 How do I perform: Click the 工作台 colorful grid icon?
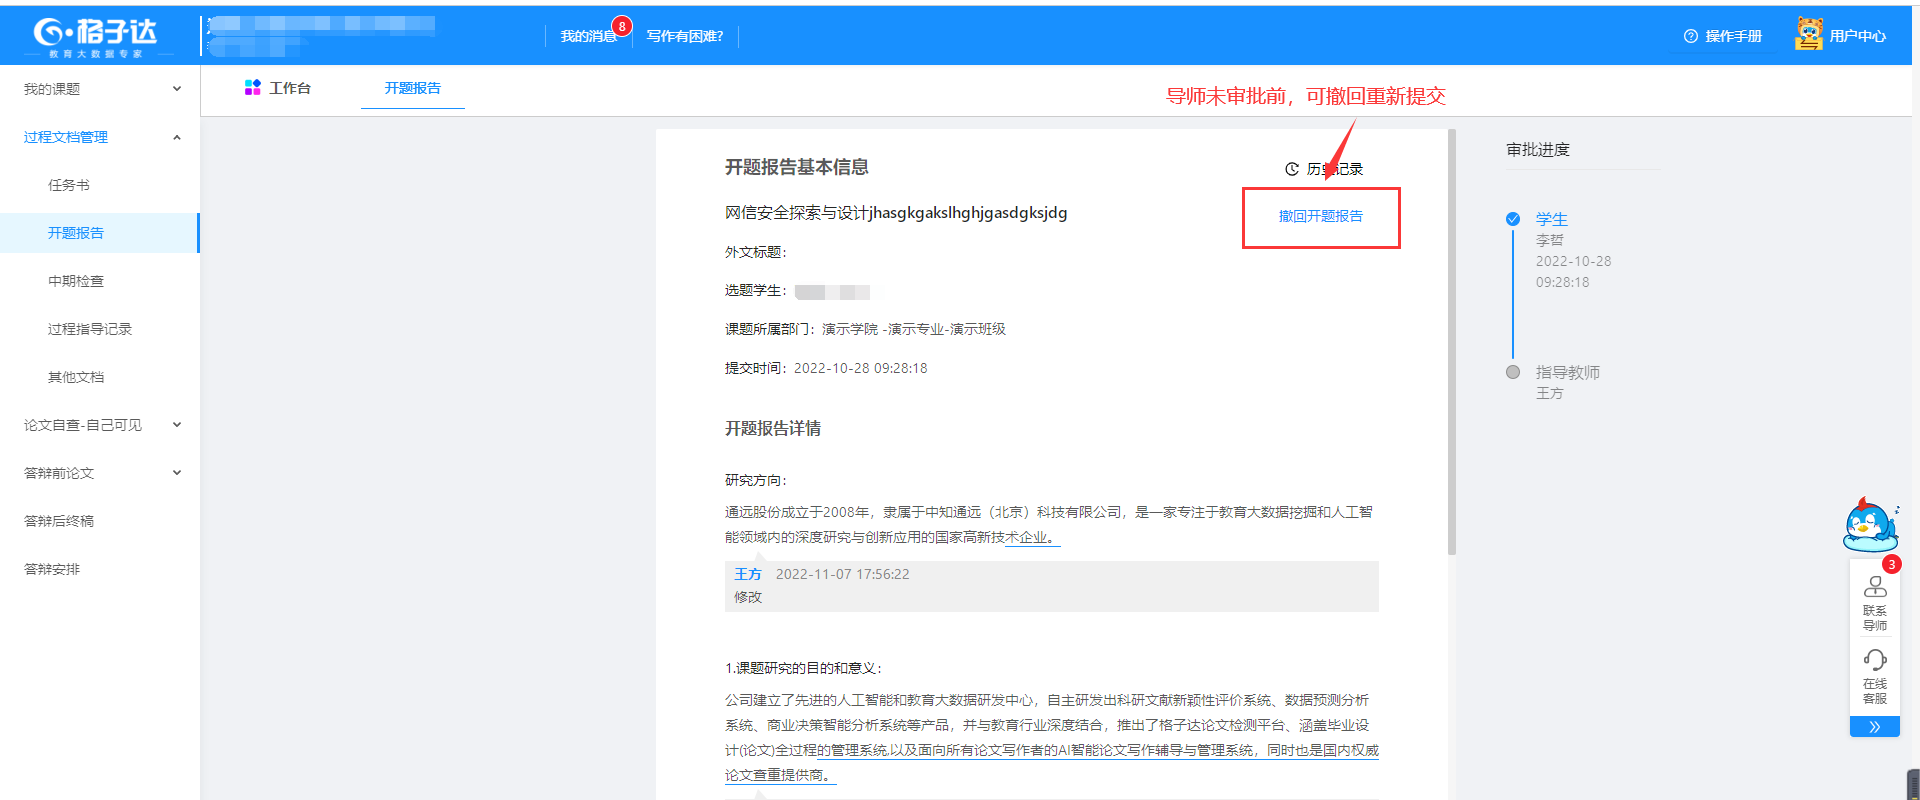coord(252,88)
